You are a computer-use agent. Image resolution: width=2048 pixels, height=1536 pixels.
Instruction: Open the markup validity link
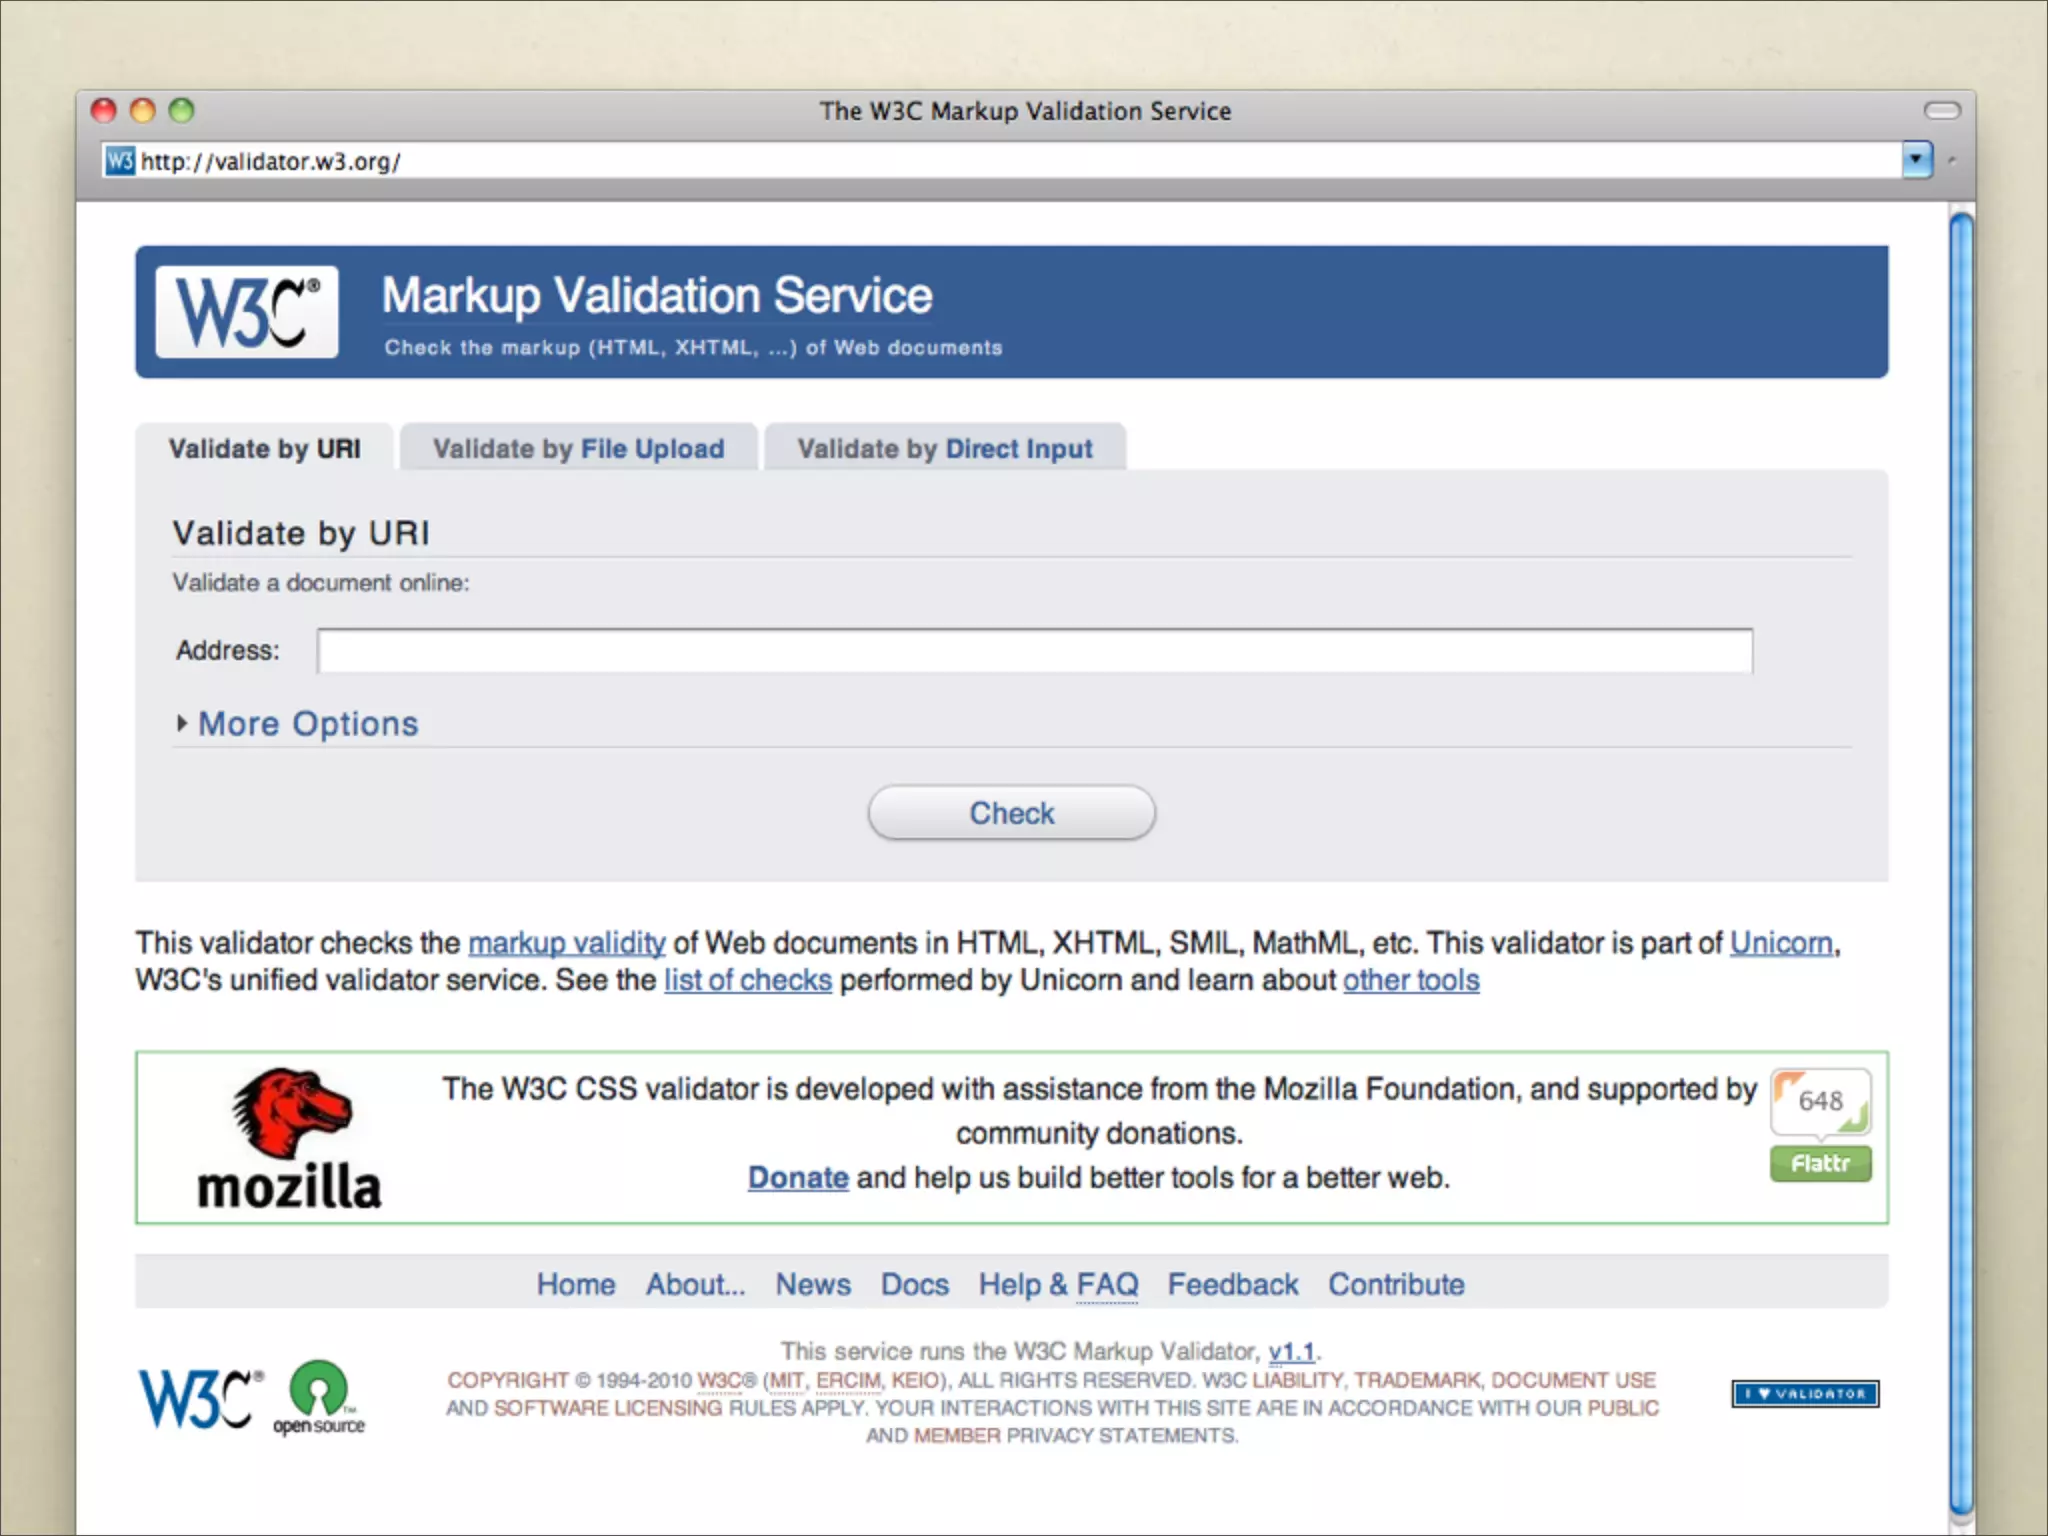566,943
